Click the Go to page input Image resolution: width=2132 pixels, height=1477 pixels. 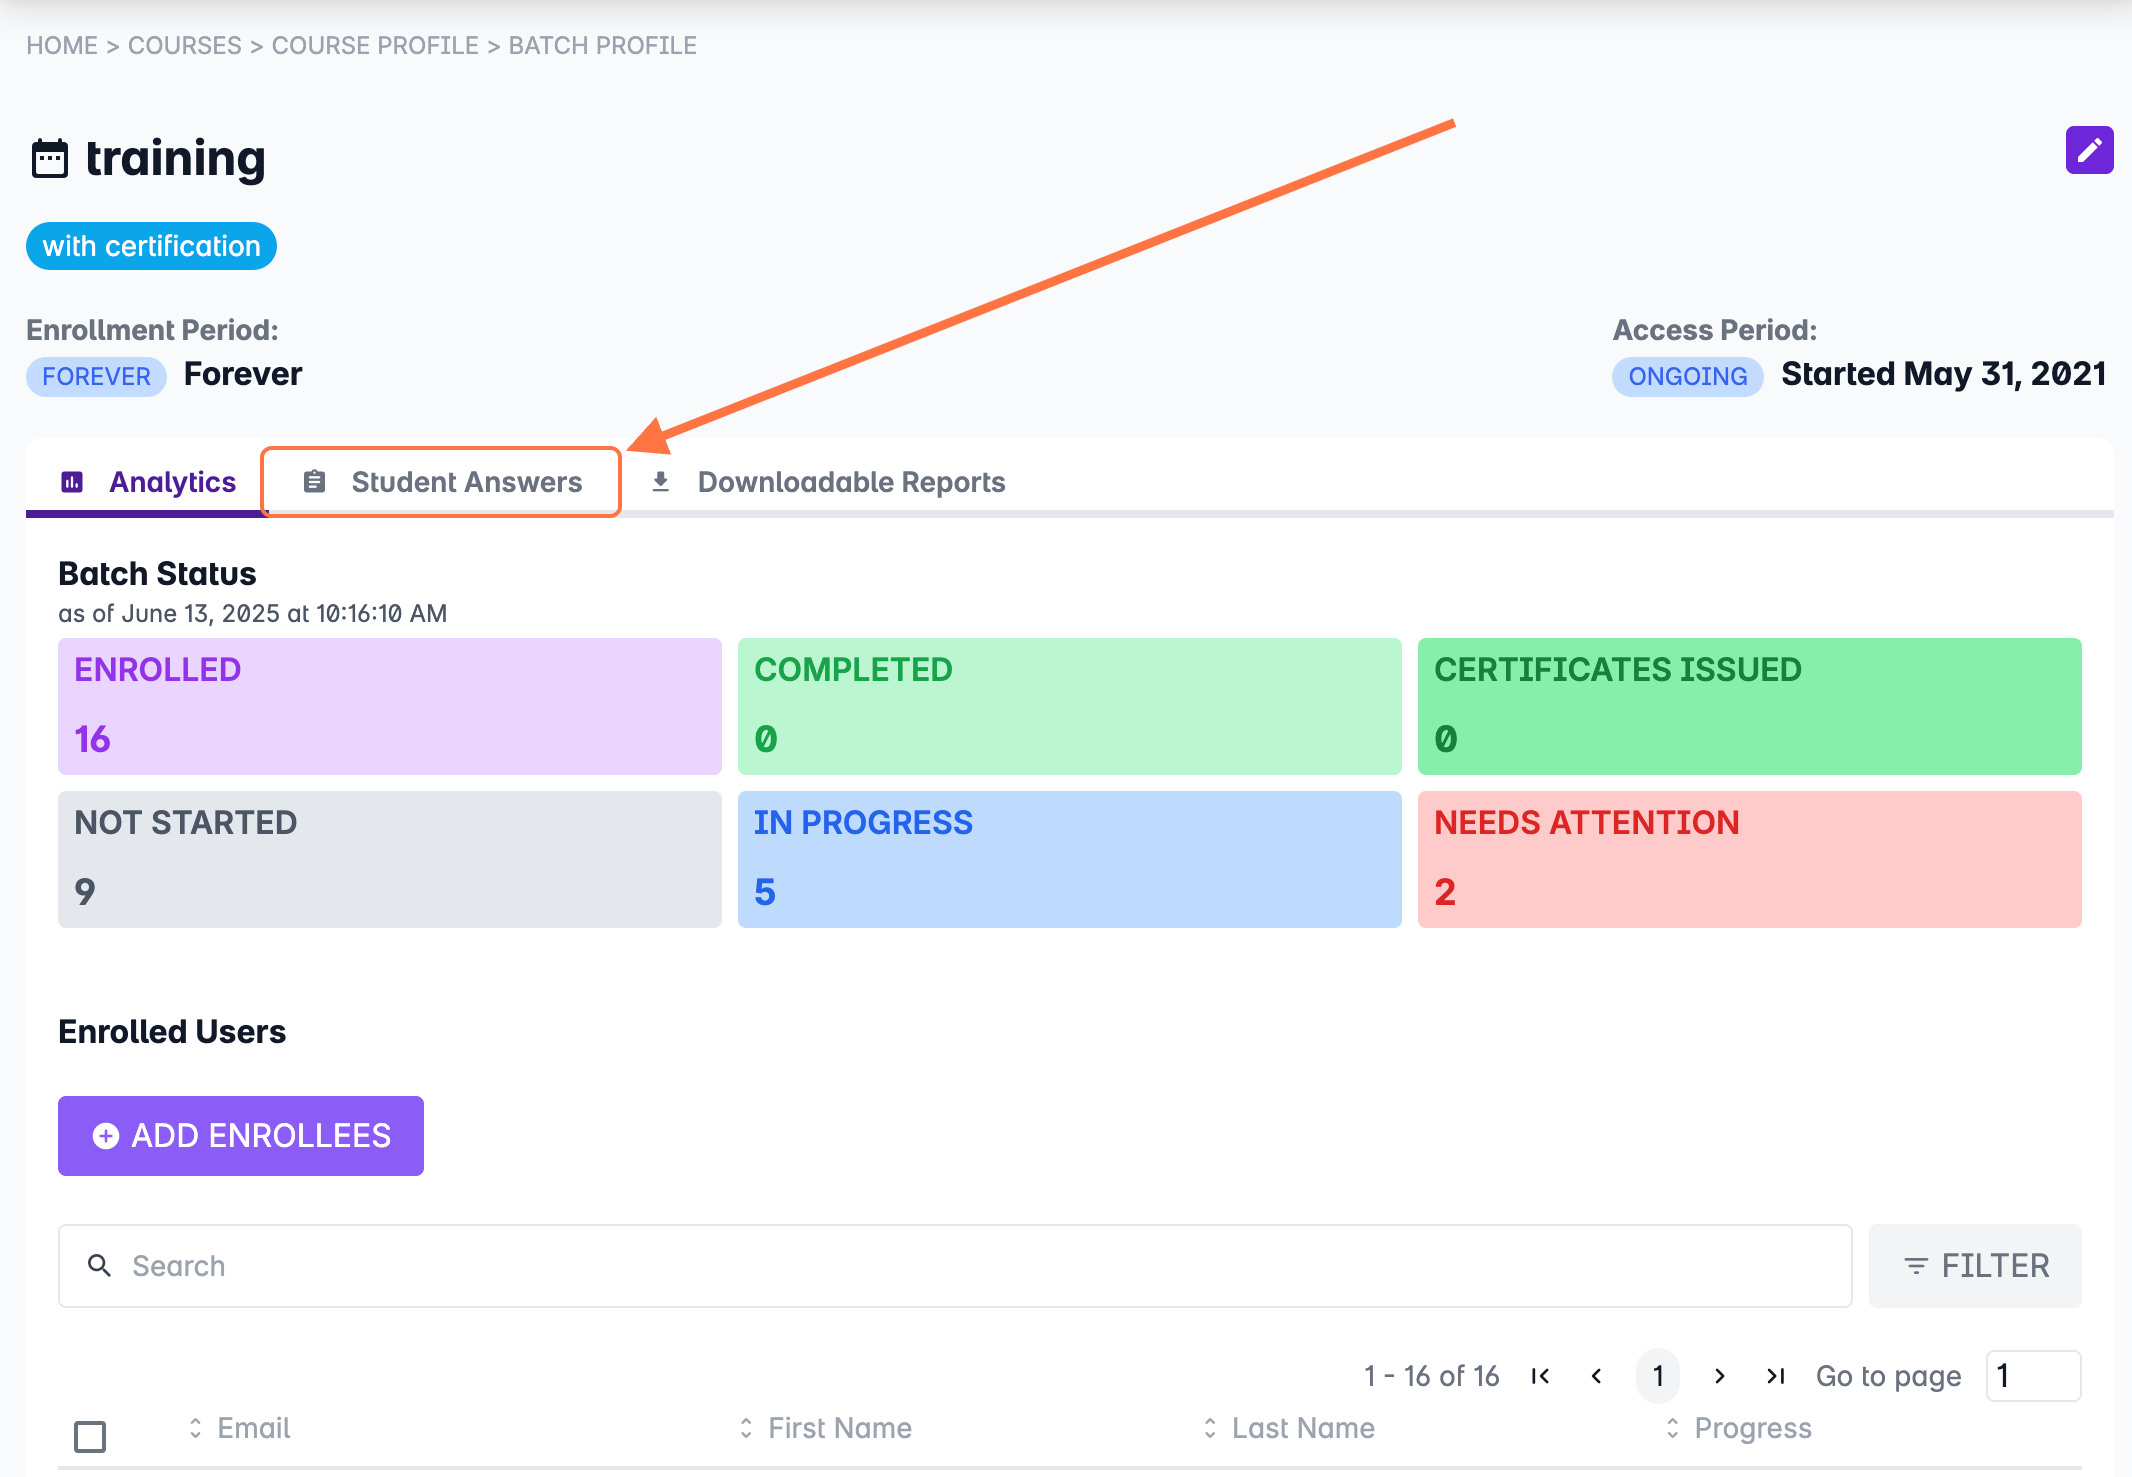click(2033, 1376)
